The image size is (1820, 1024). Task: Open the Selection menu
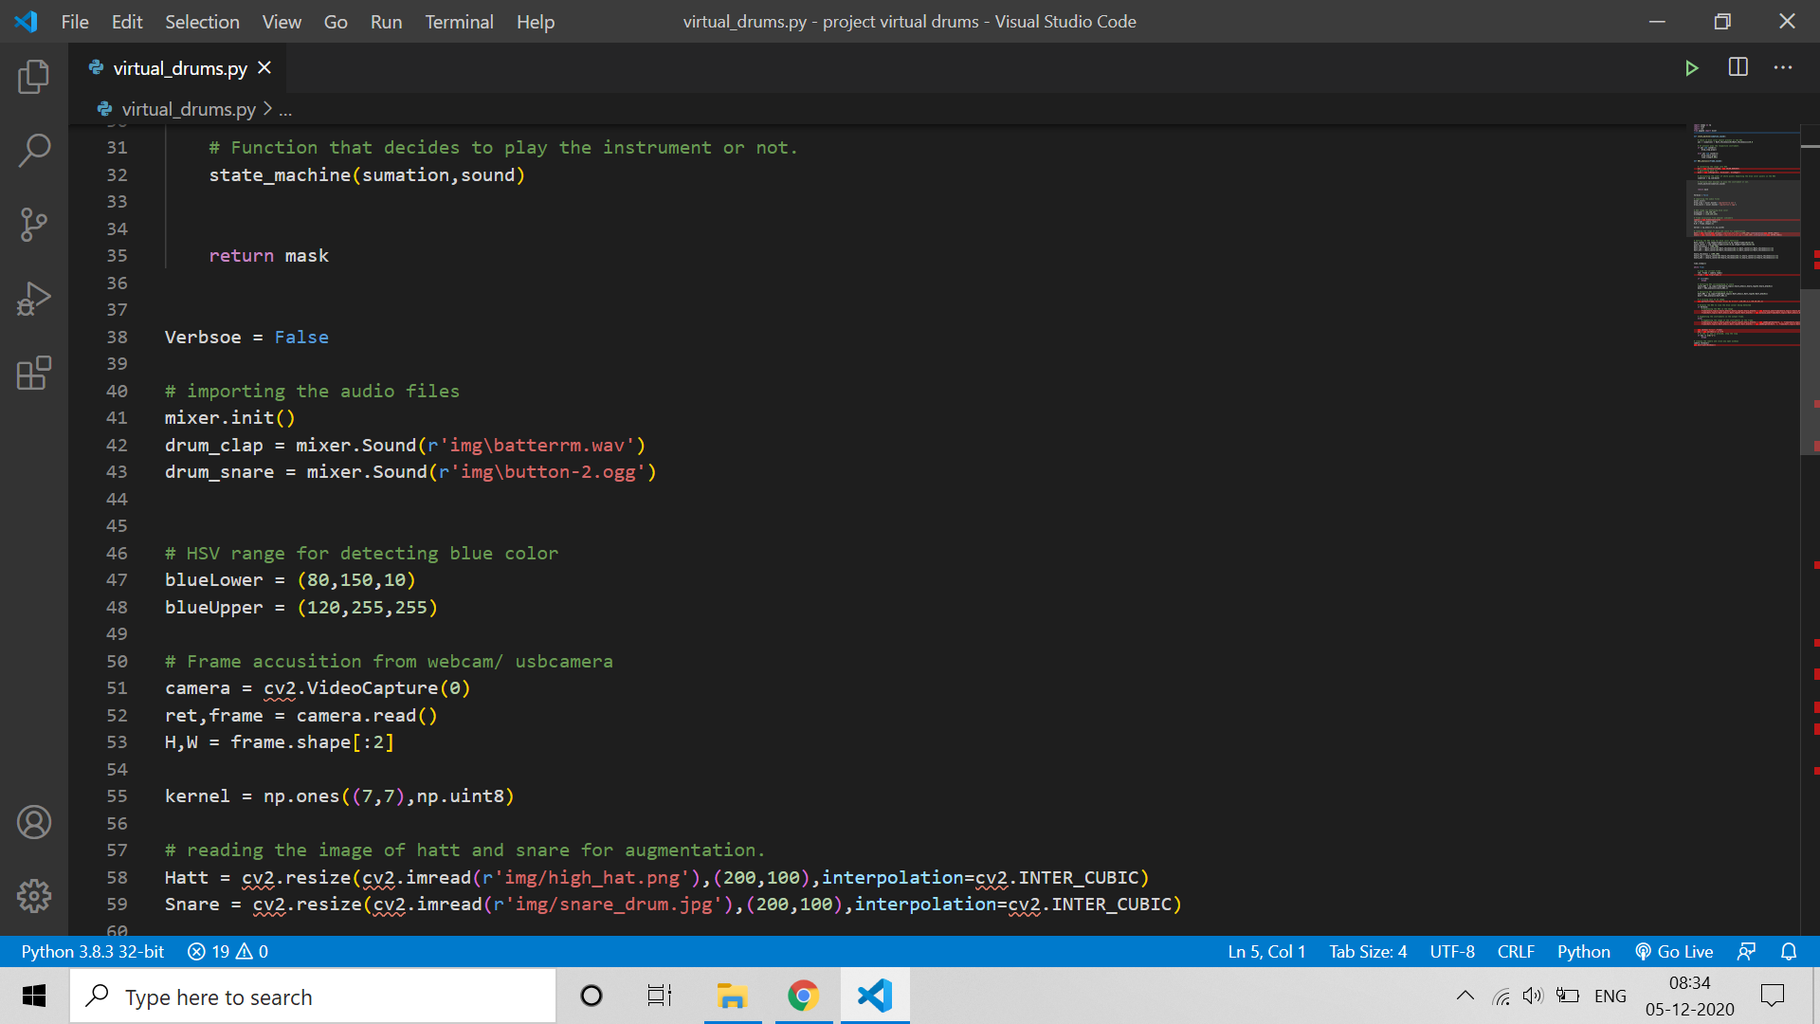[202, 21]
